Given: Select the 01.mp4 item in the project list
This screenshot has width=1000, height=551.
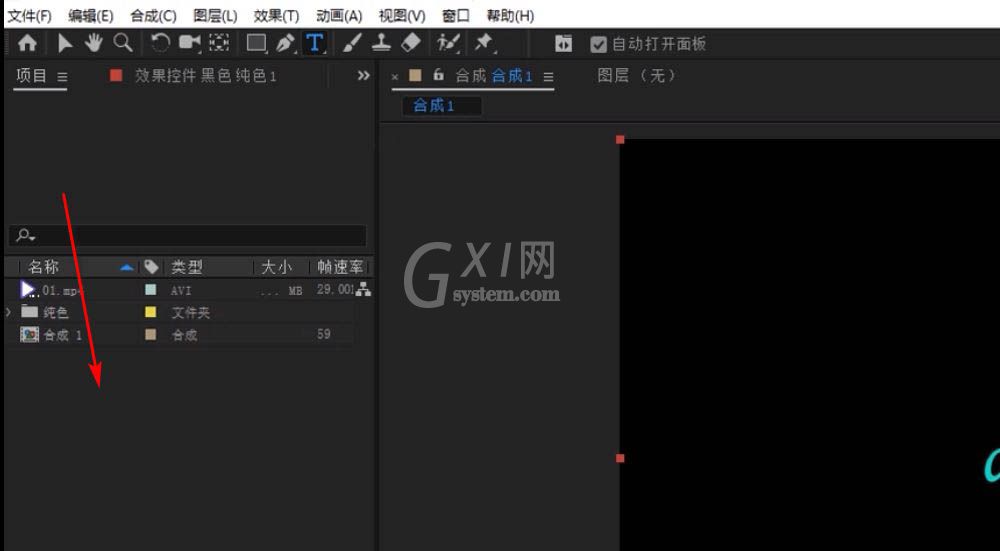Looking at the screenshot, I should (x=64, y=291).
